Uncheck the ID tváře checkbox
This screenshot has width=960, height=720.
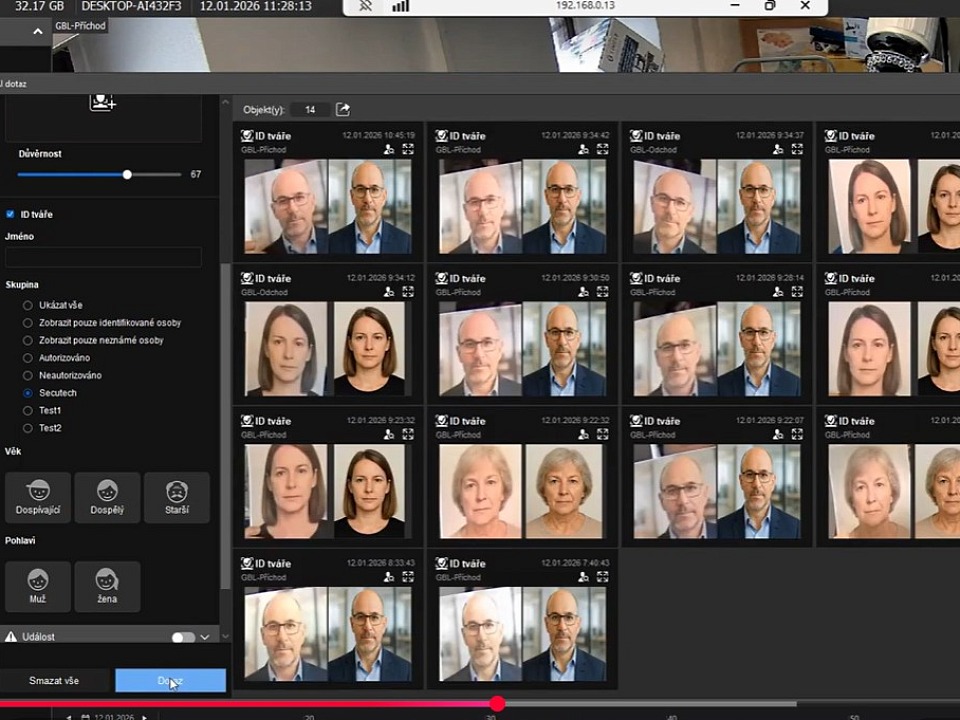pyautogui.click(x=10, y=214)
